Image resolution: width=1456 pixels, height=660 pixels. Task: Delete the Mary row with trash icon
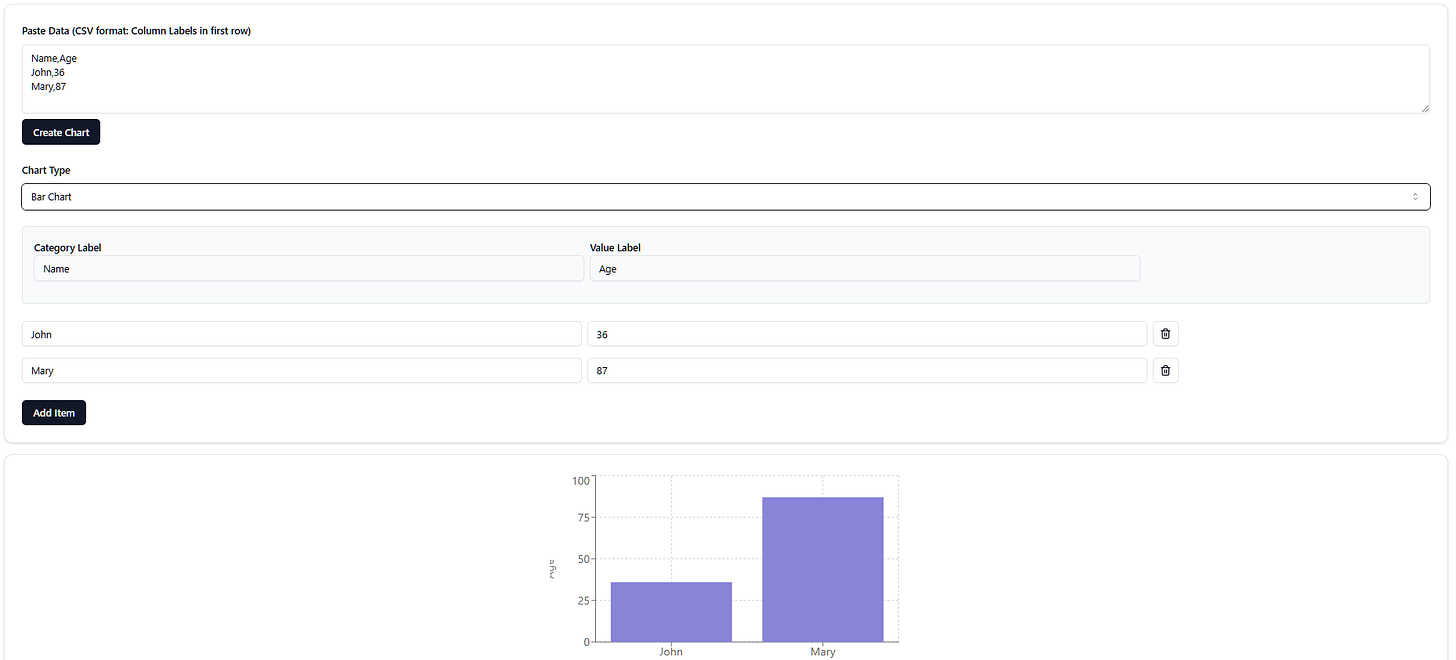coord(1165,371)
